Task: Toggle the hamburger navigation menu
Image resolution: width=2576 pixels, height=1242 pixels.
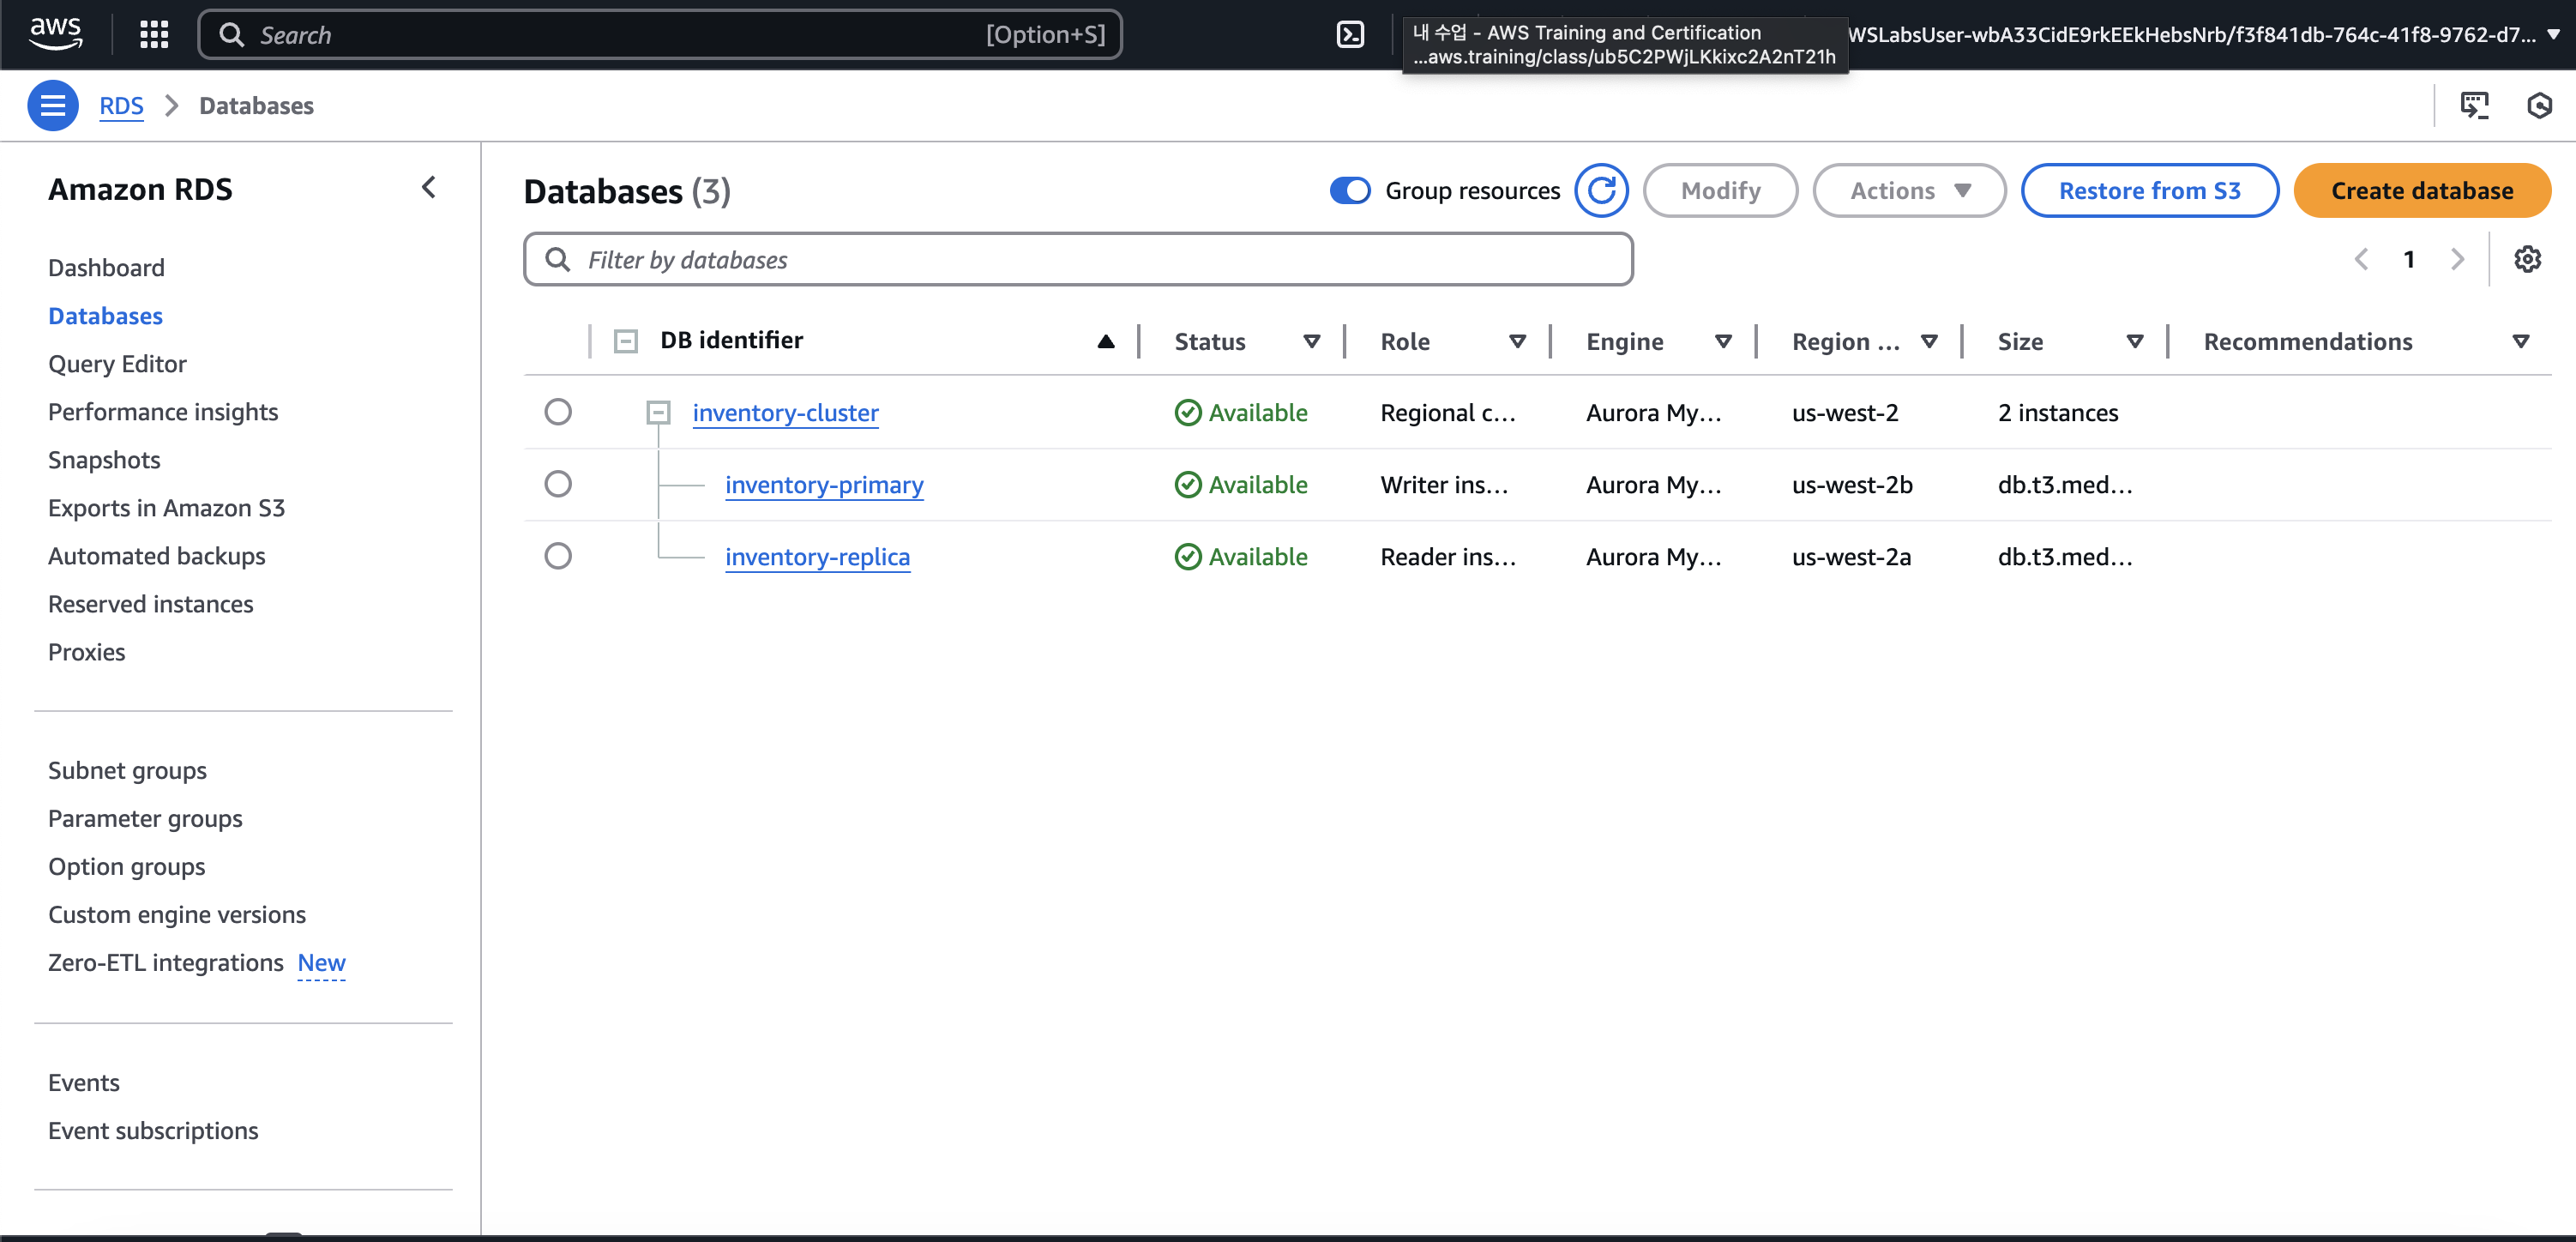Action: coord(53,105)
